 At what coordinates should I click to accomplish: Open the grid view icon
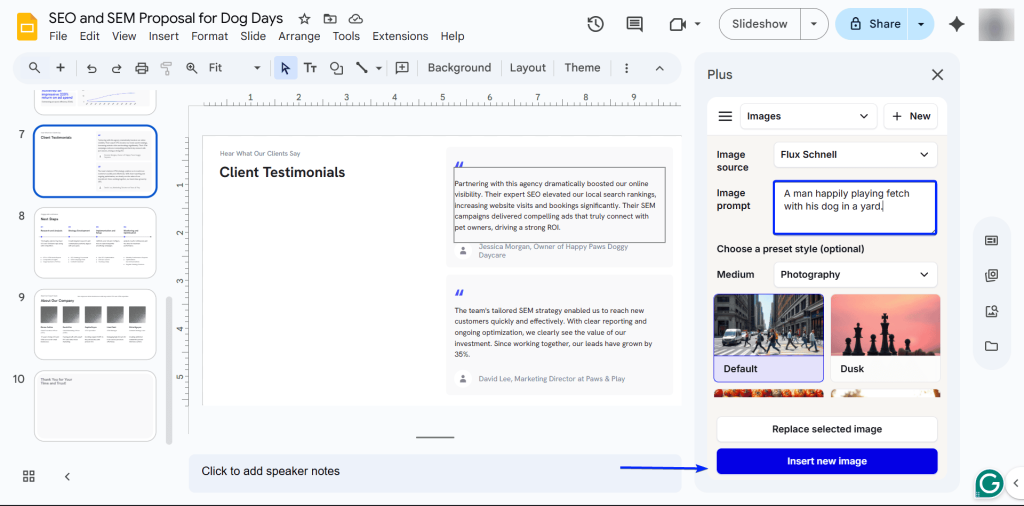point(29,476)
